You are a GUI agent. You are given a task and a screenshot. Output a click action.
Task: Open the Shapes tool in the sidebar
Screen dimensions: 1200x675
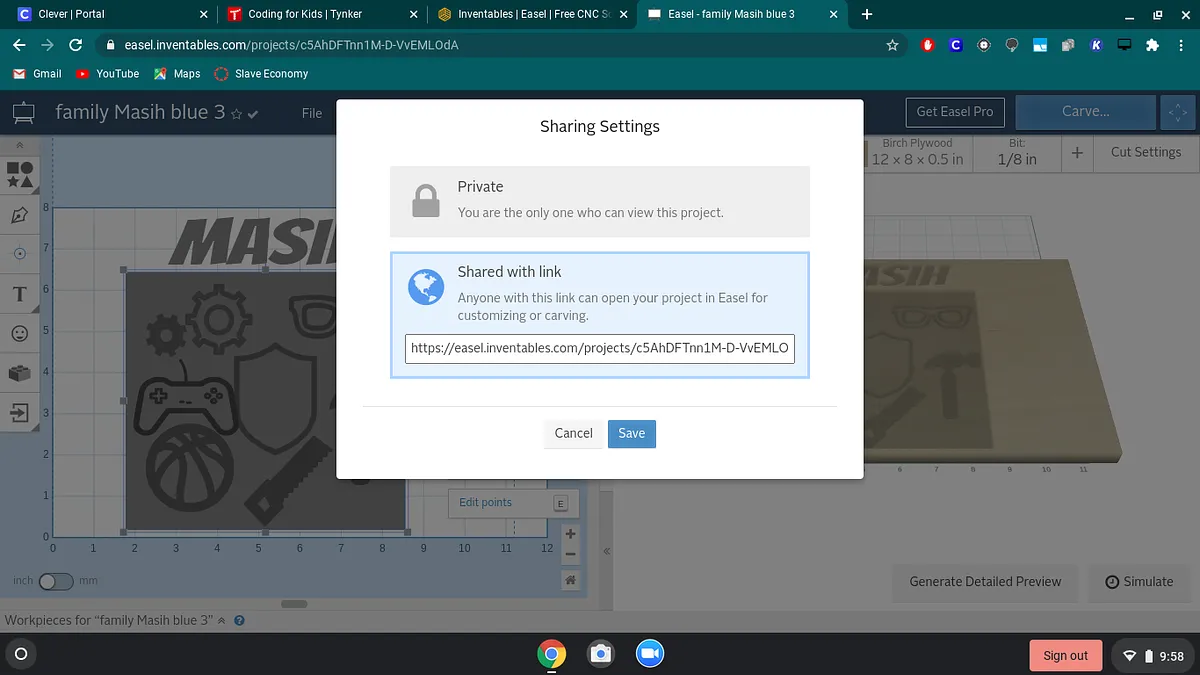[x=19, y=175]
